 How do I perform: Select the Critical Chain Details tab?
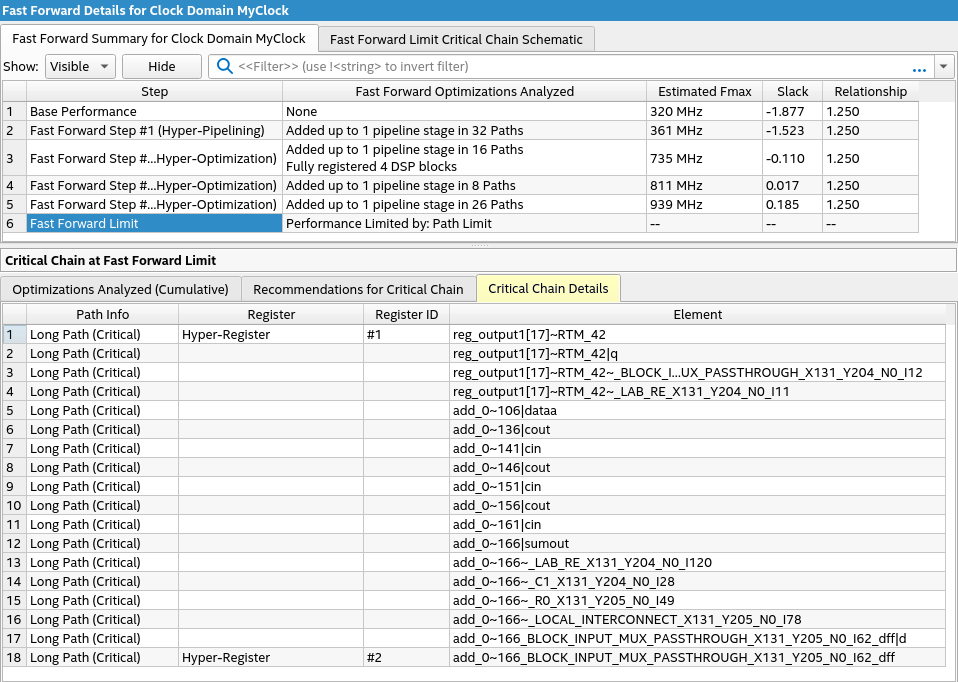point(548,289)
